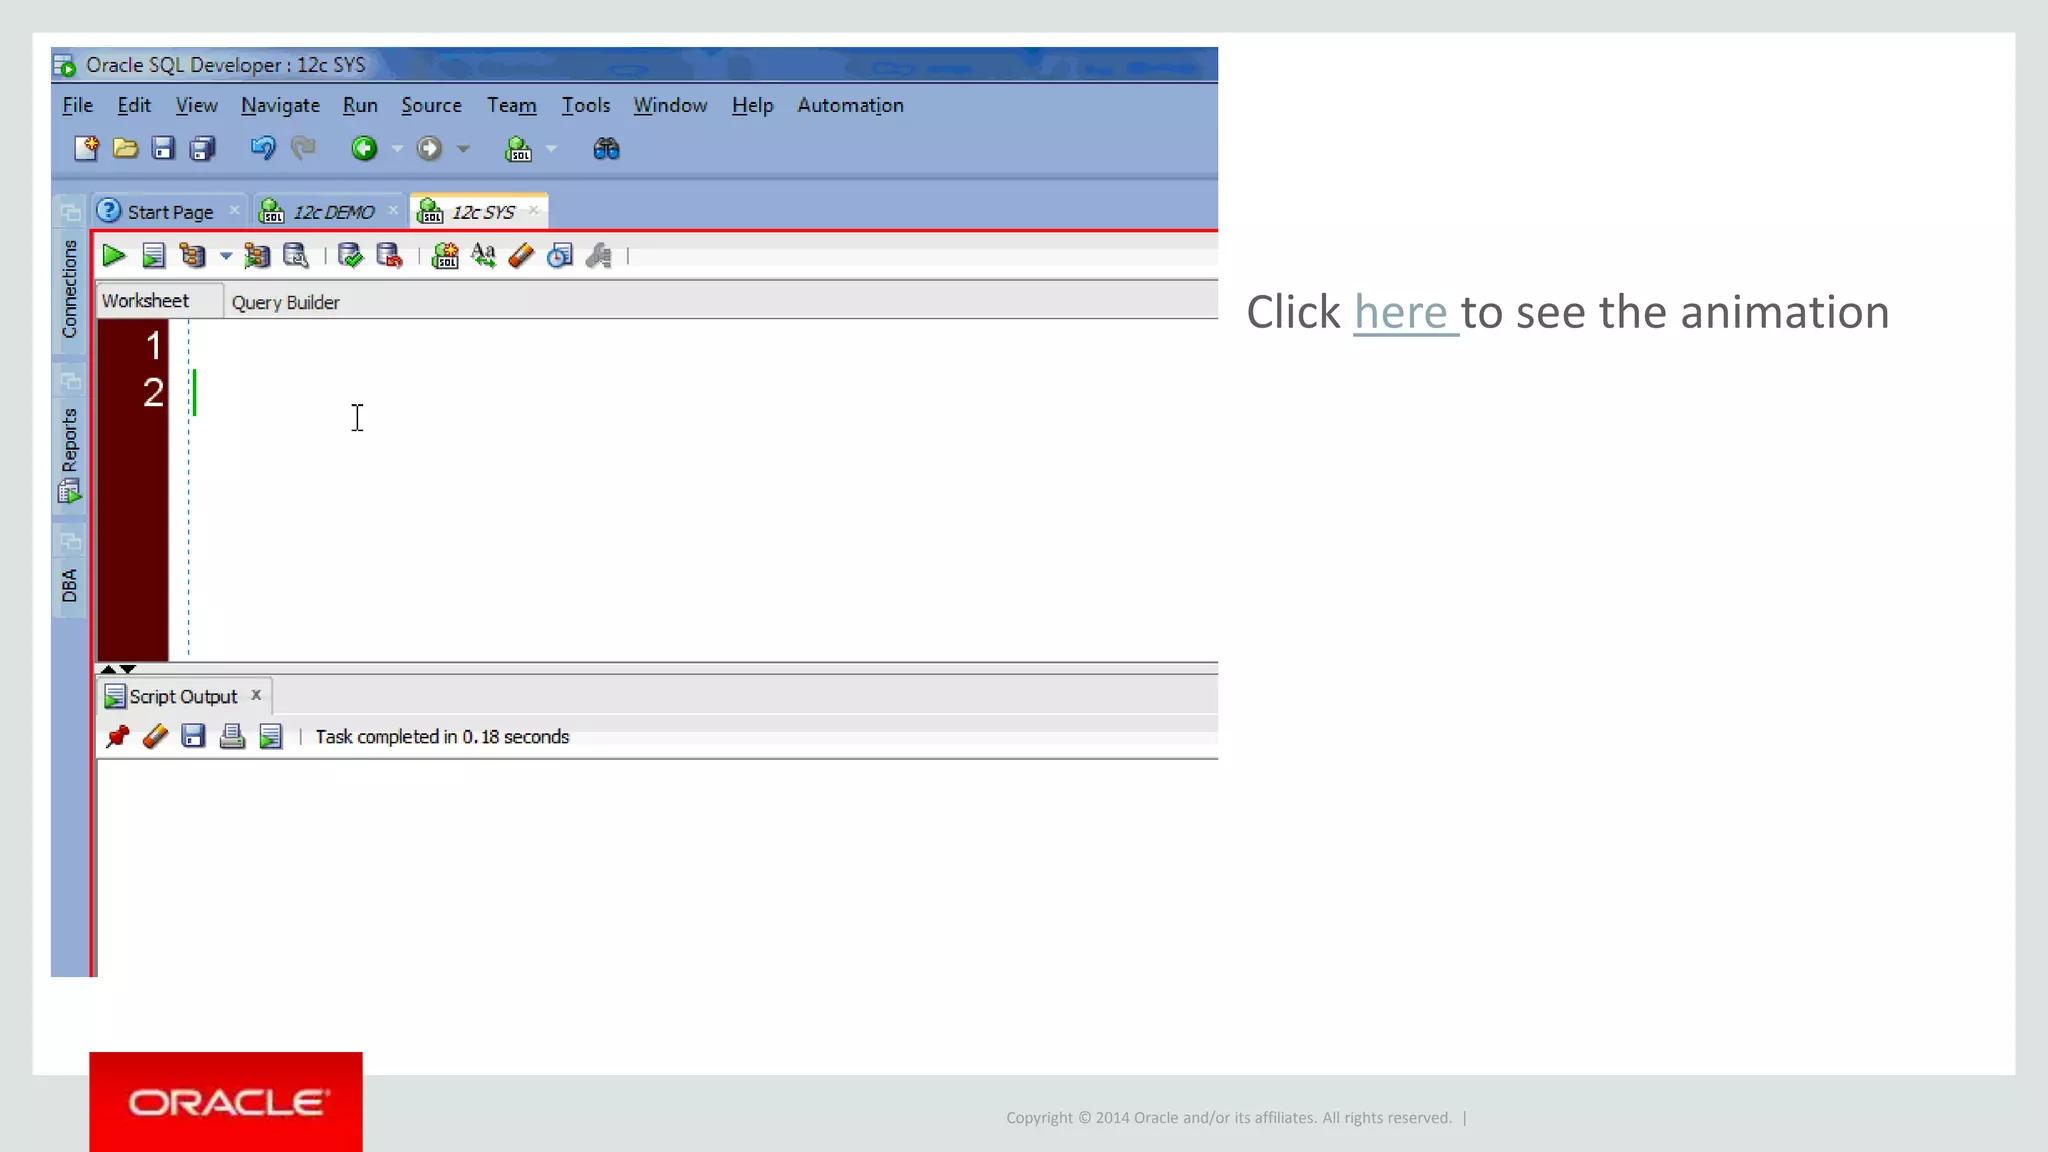Save Script Output using the floppy icon

click(x=193, y=737)
